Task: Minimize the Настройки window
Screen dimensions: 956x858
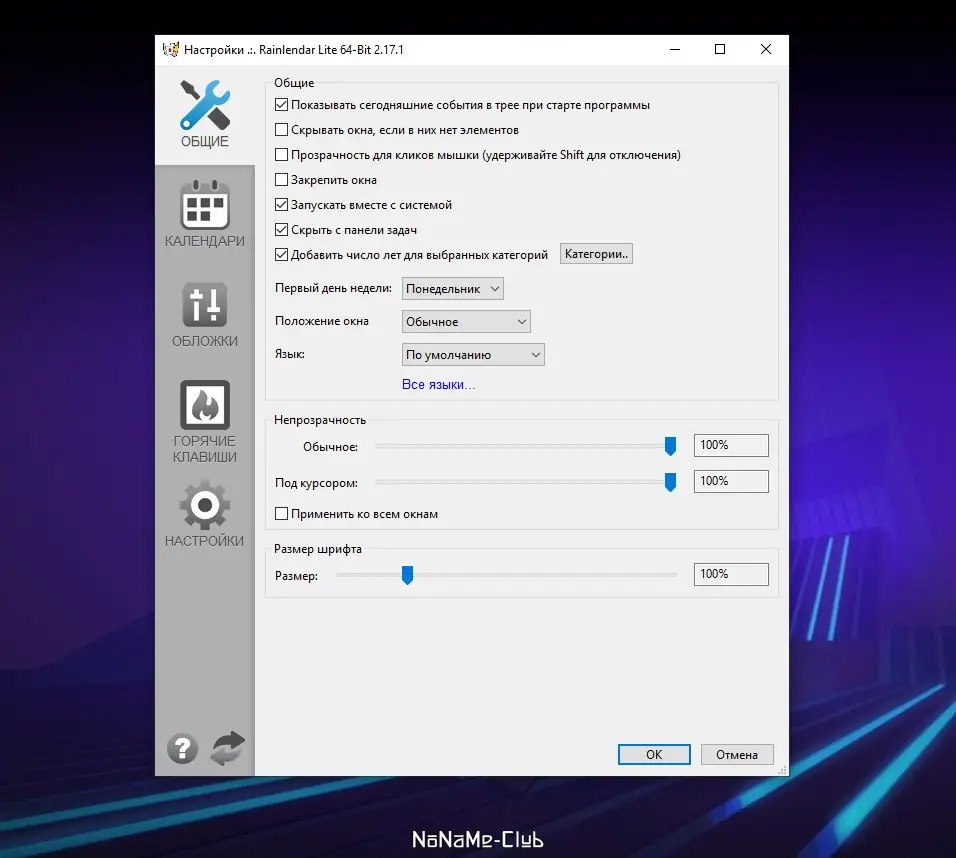Action: (x=675, y=49)
